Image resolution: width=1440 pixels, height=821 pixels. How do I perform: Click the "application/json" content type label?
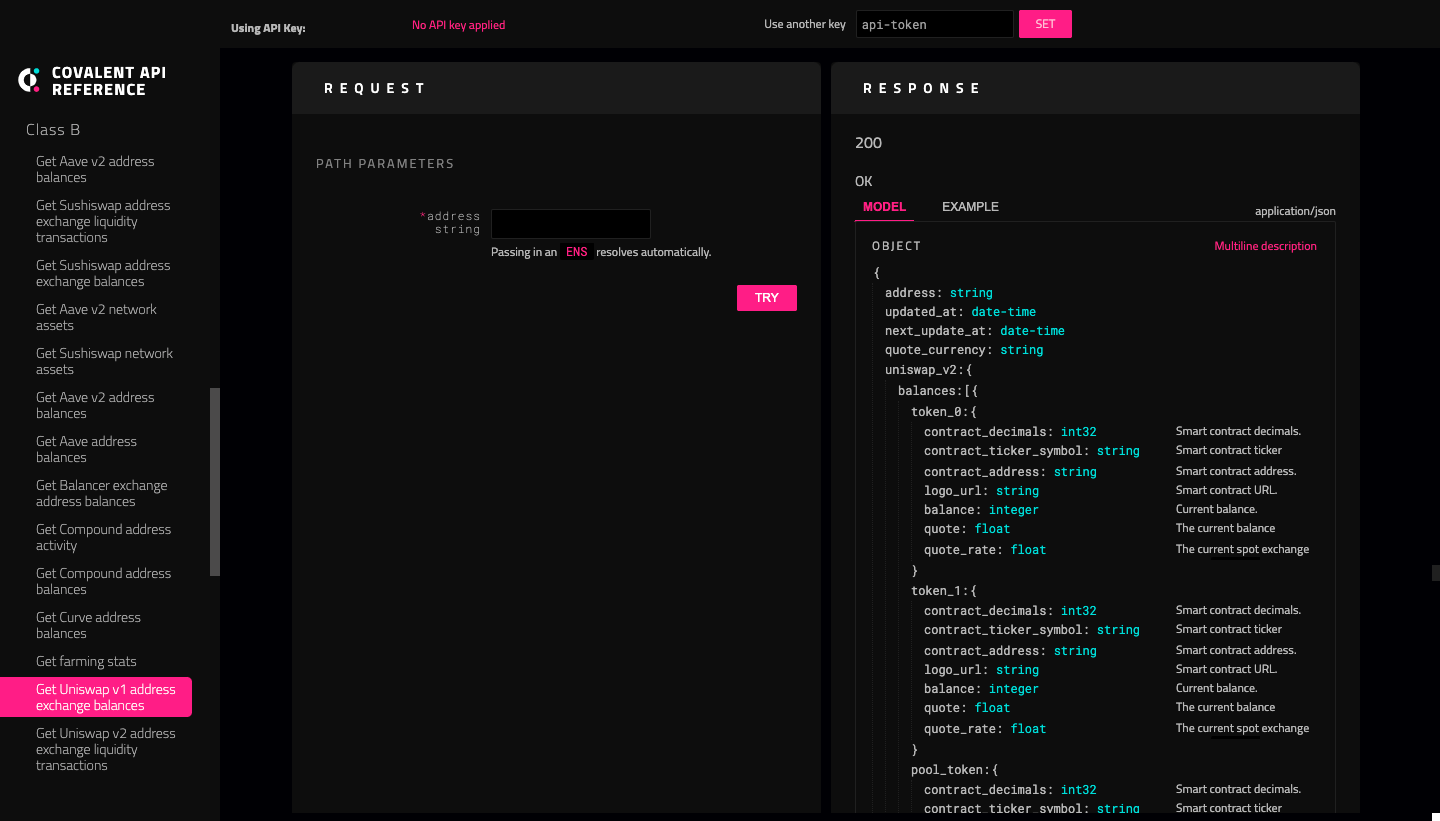pos(1295,211)
